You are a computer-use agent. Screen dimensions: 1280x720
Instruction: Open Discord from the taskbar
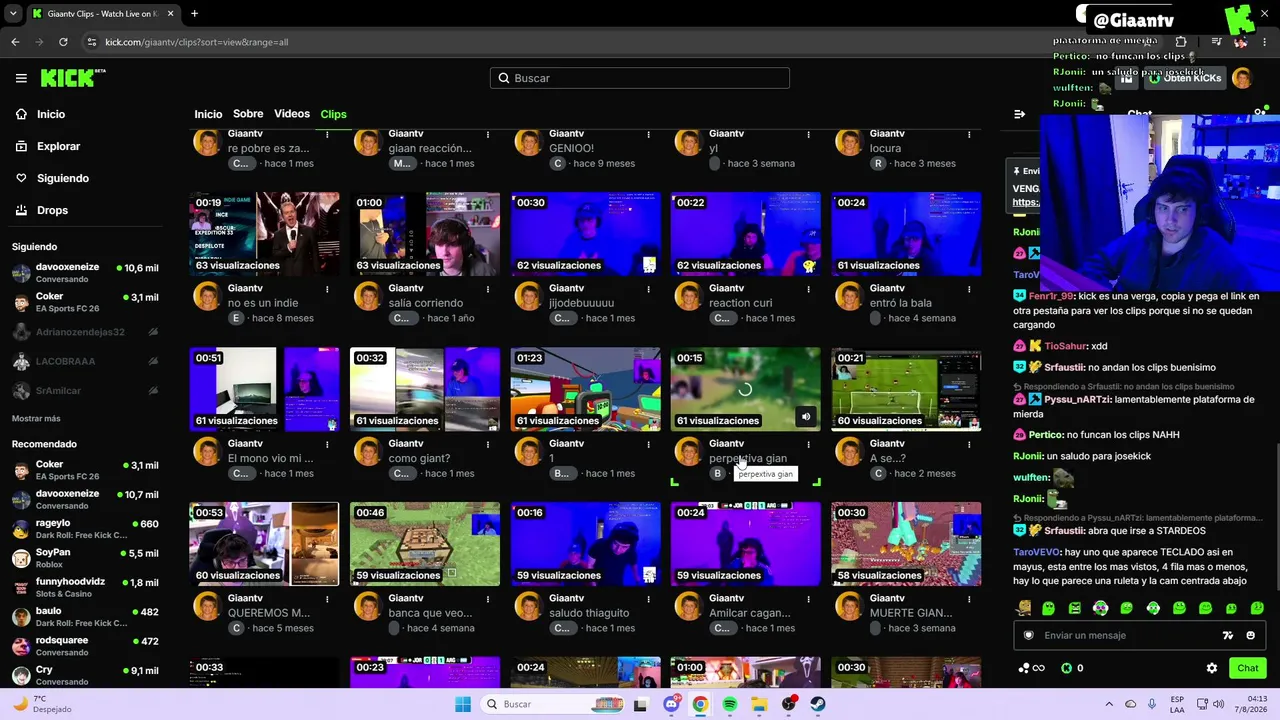(672, 704)
